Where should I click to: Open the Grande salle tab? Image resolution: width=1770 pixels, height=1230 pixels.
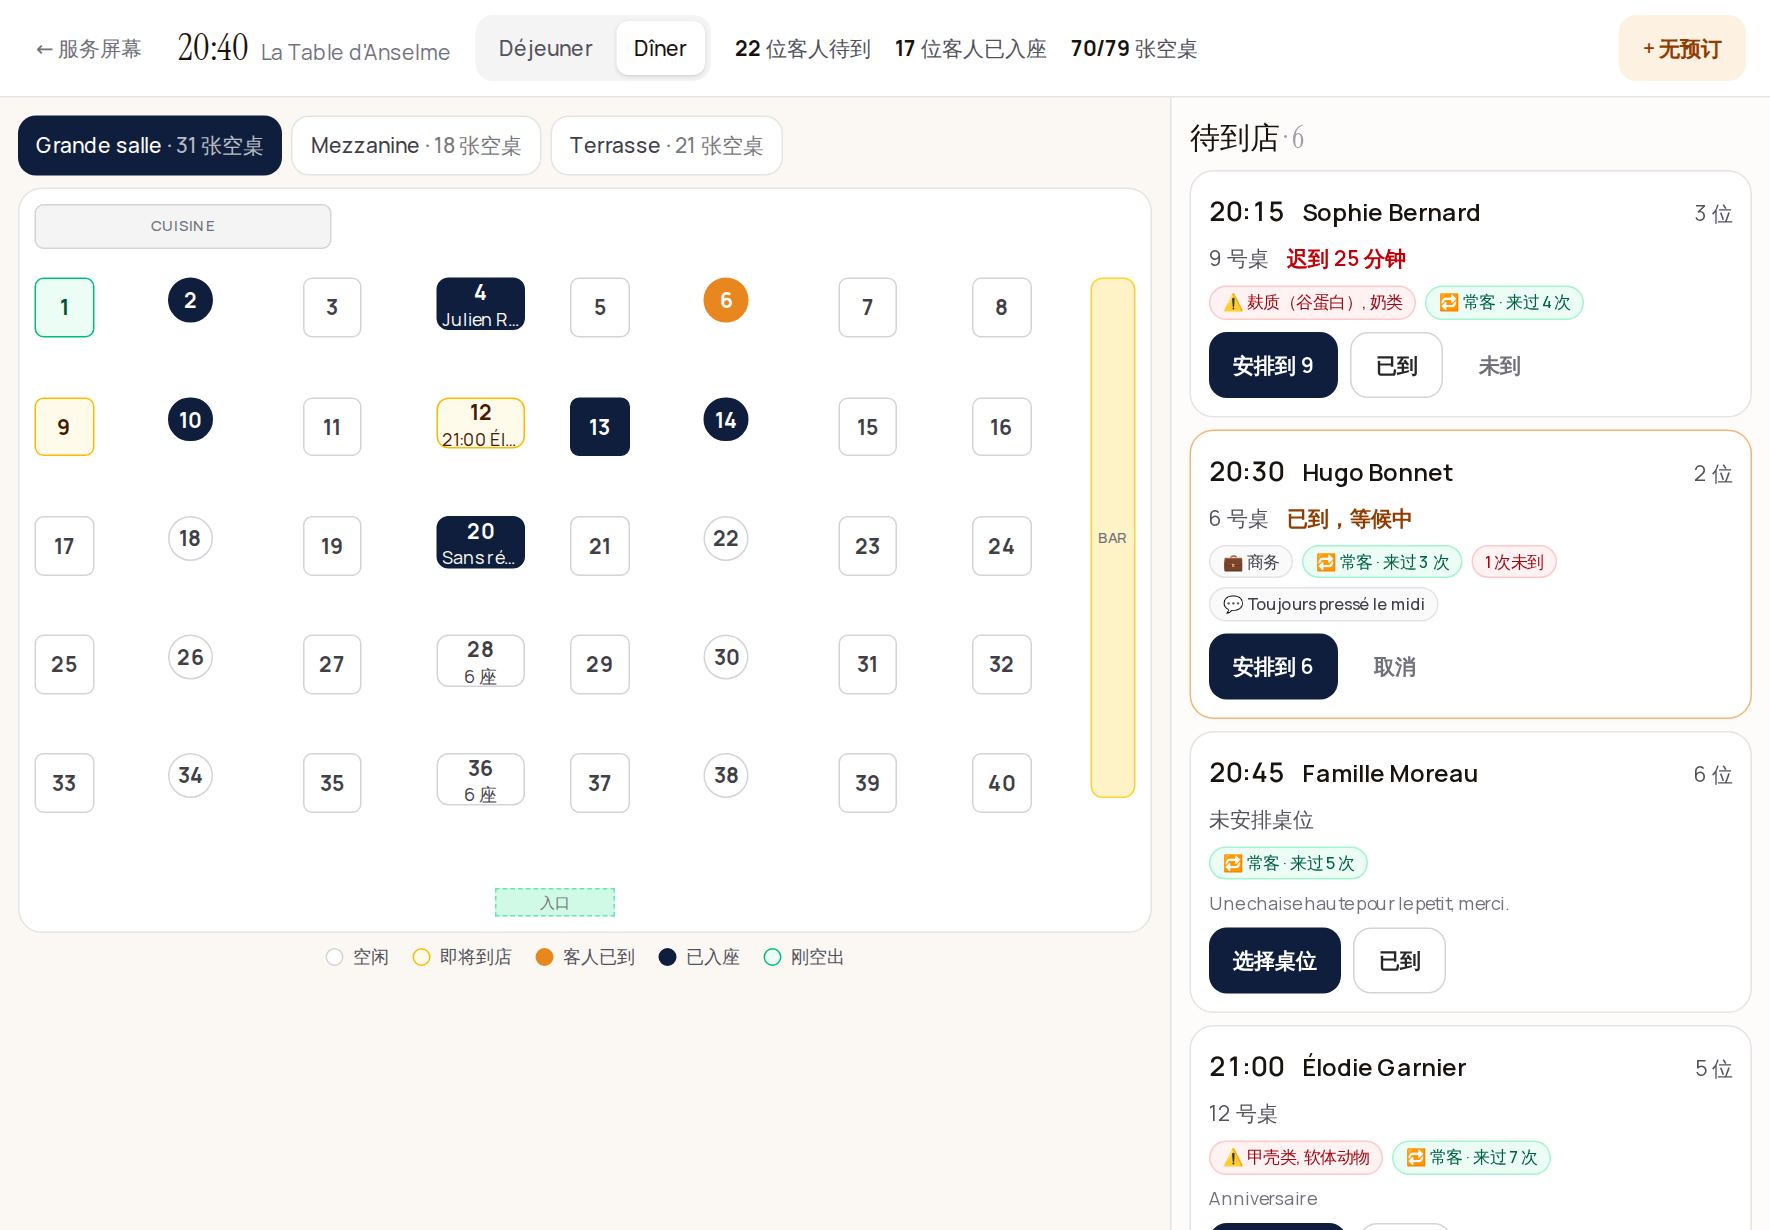coord(150,146)
